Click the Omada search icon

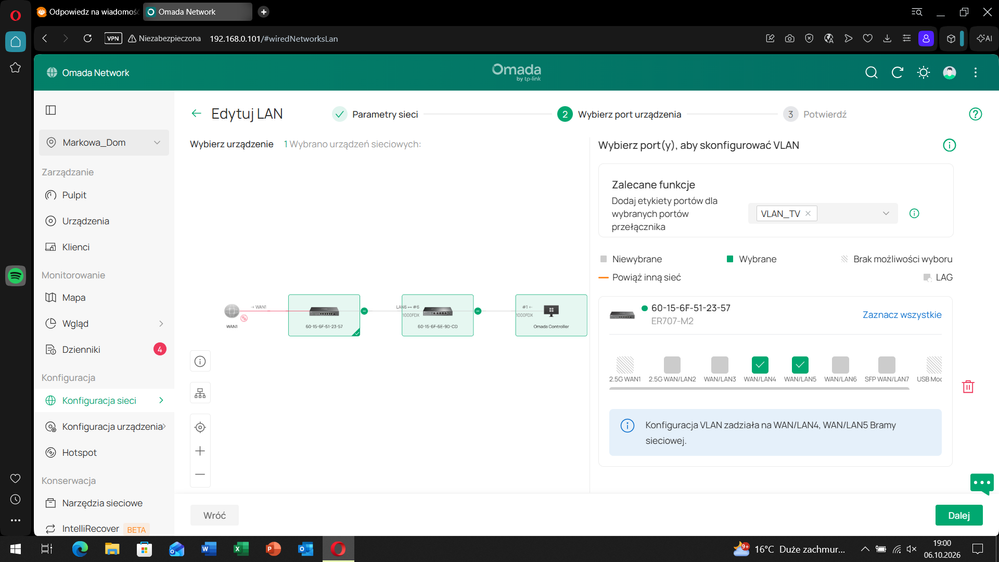coord(871,73)
